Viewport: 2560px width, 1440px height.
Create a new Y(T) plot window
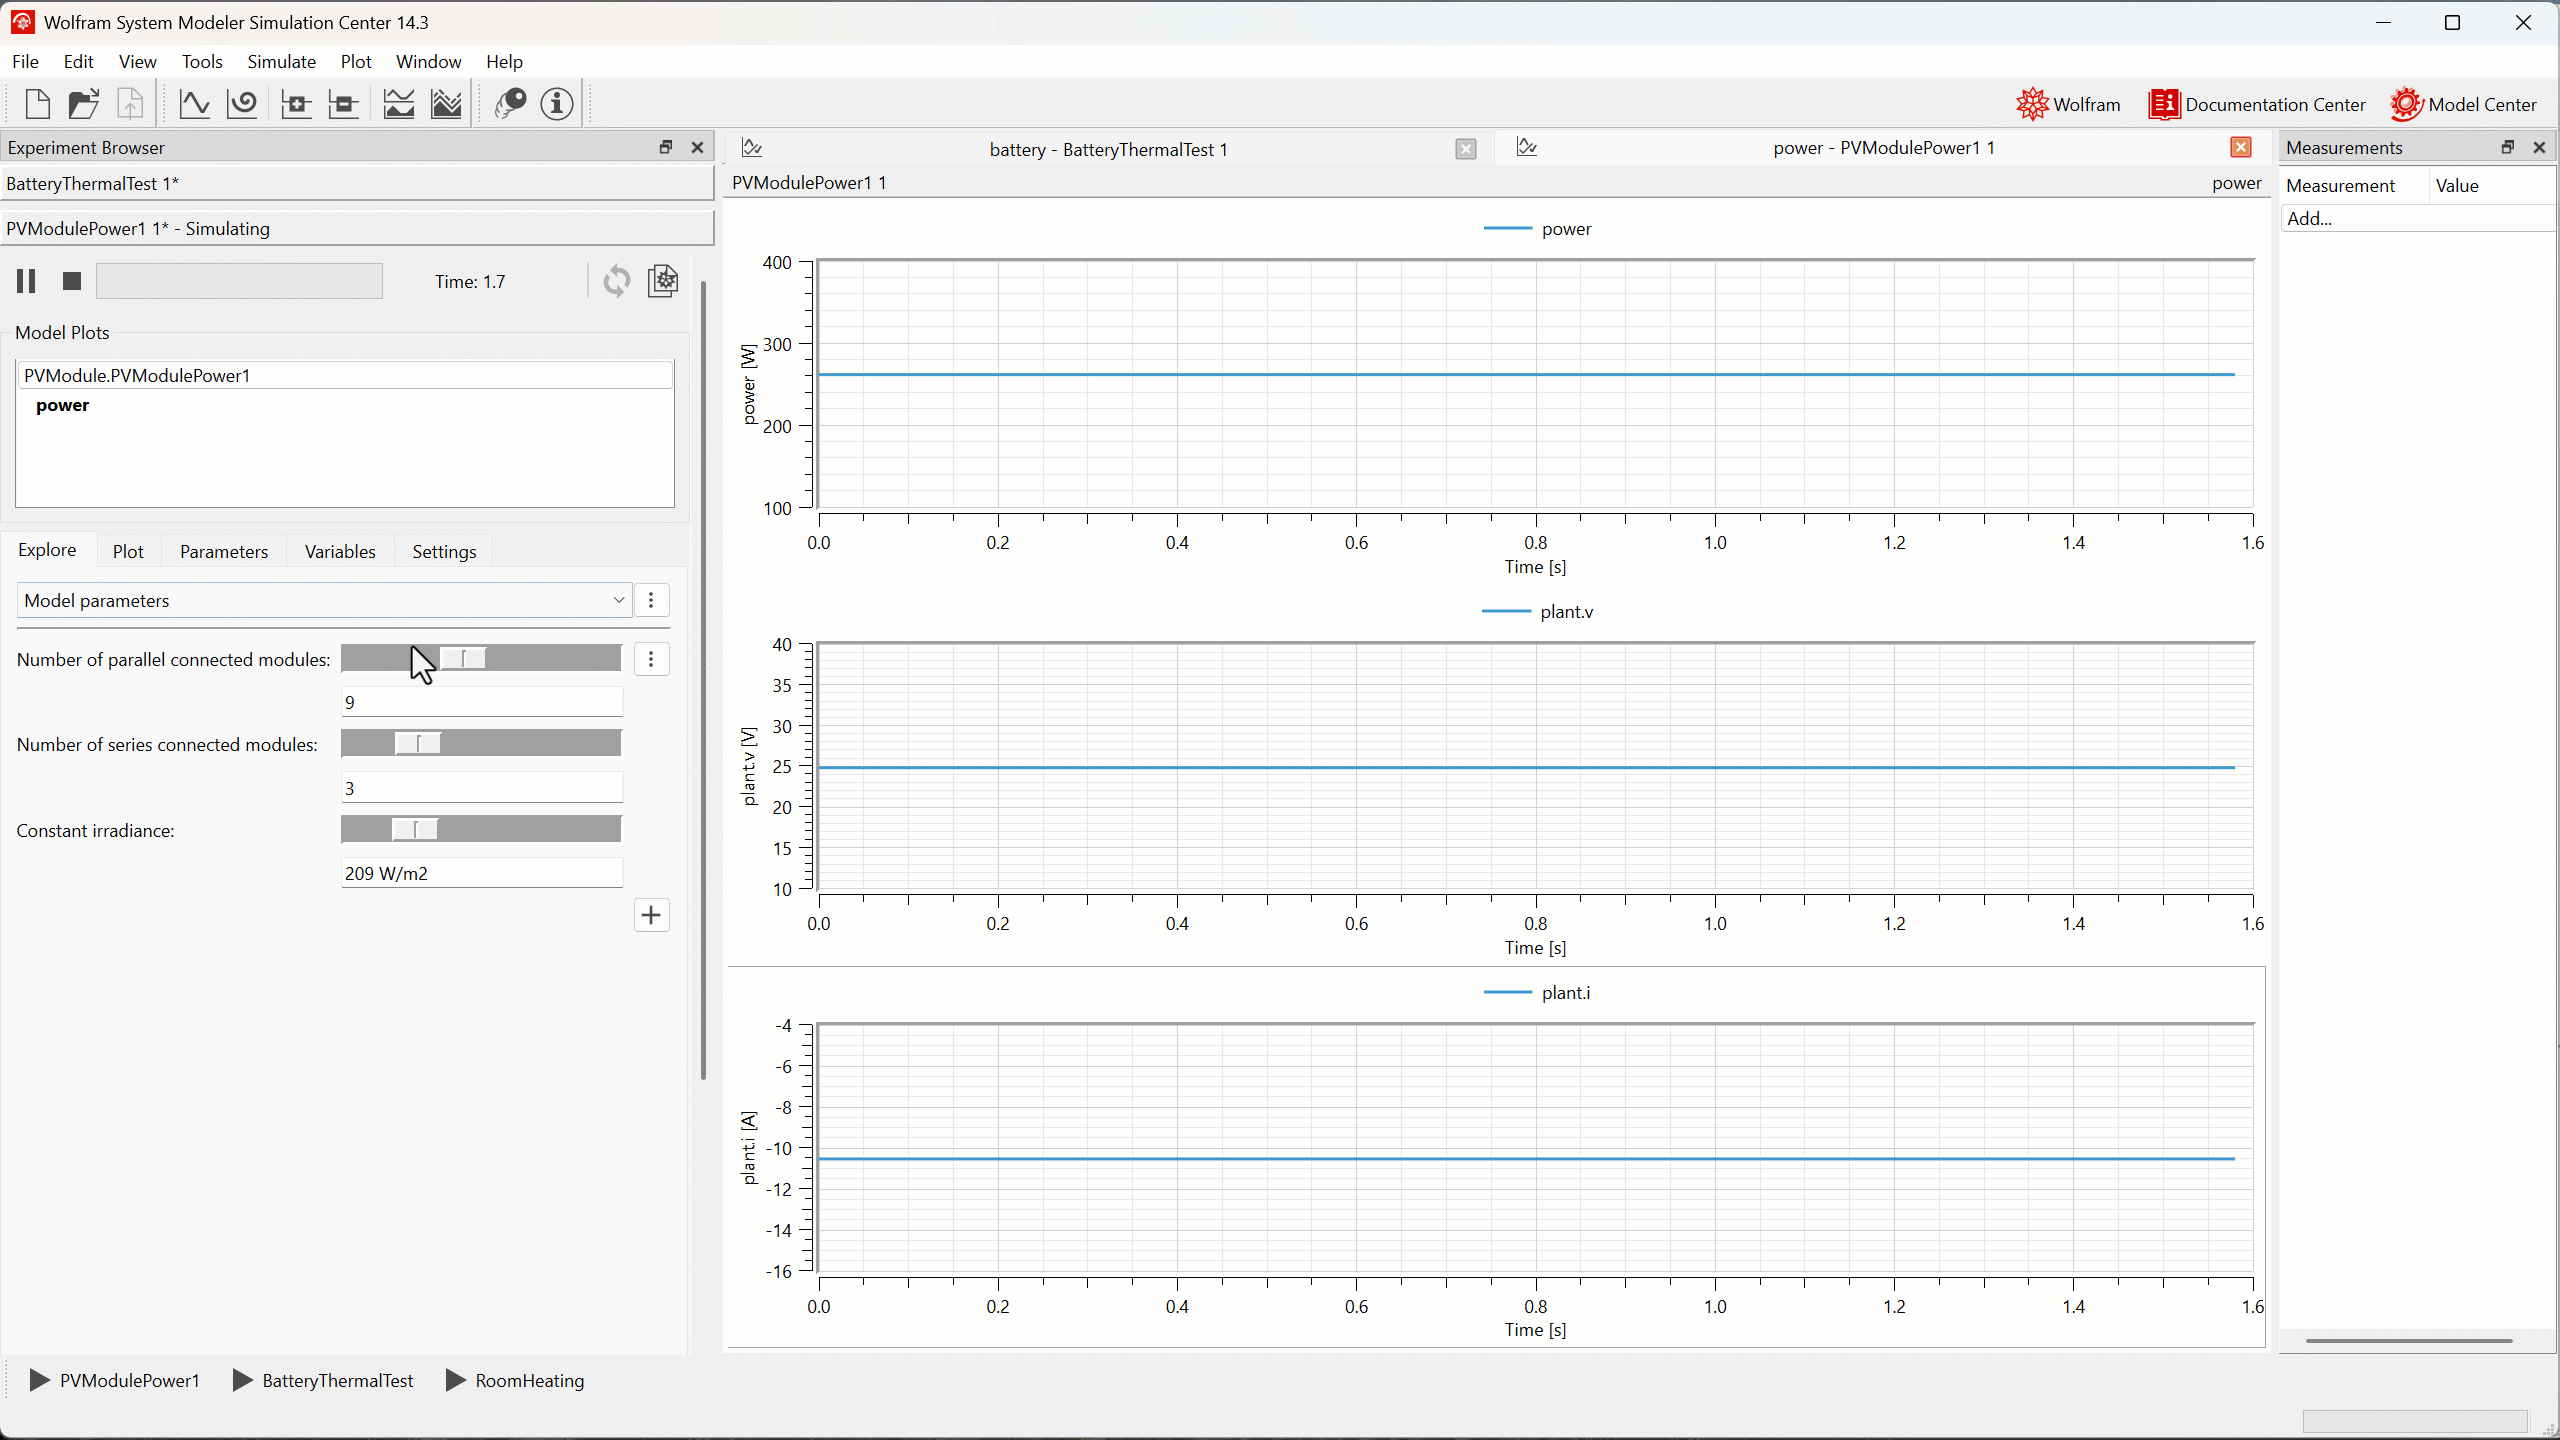click(194, 104)
